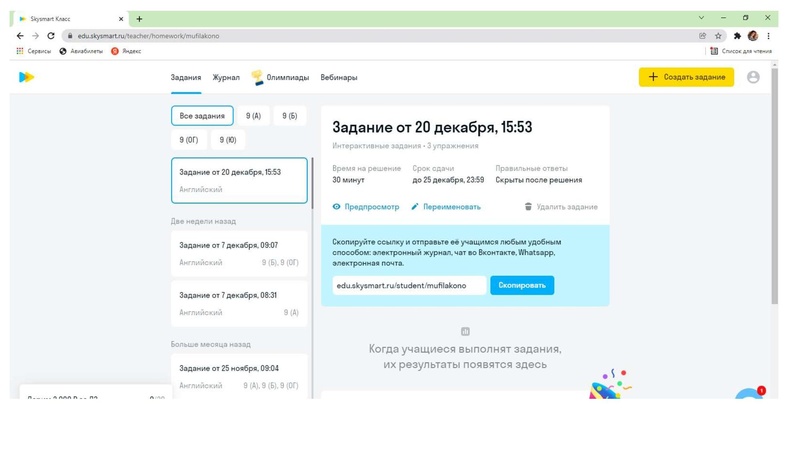Click the text до 25 декабря, 23:59

tap(448, 180)
